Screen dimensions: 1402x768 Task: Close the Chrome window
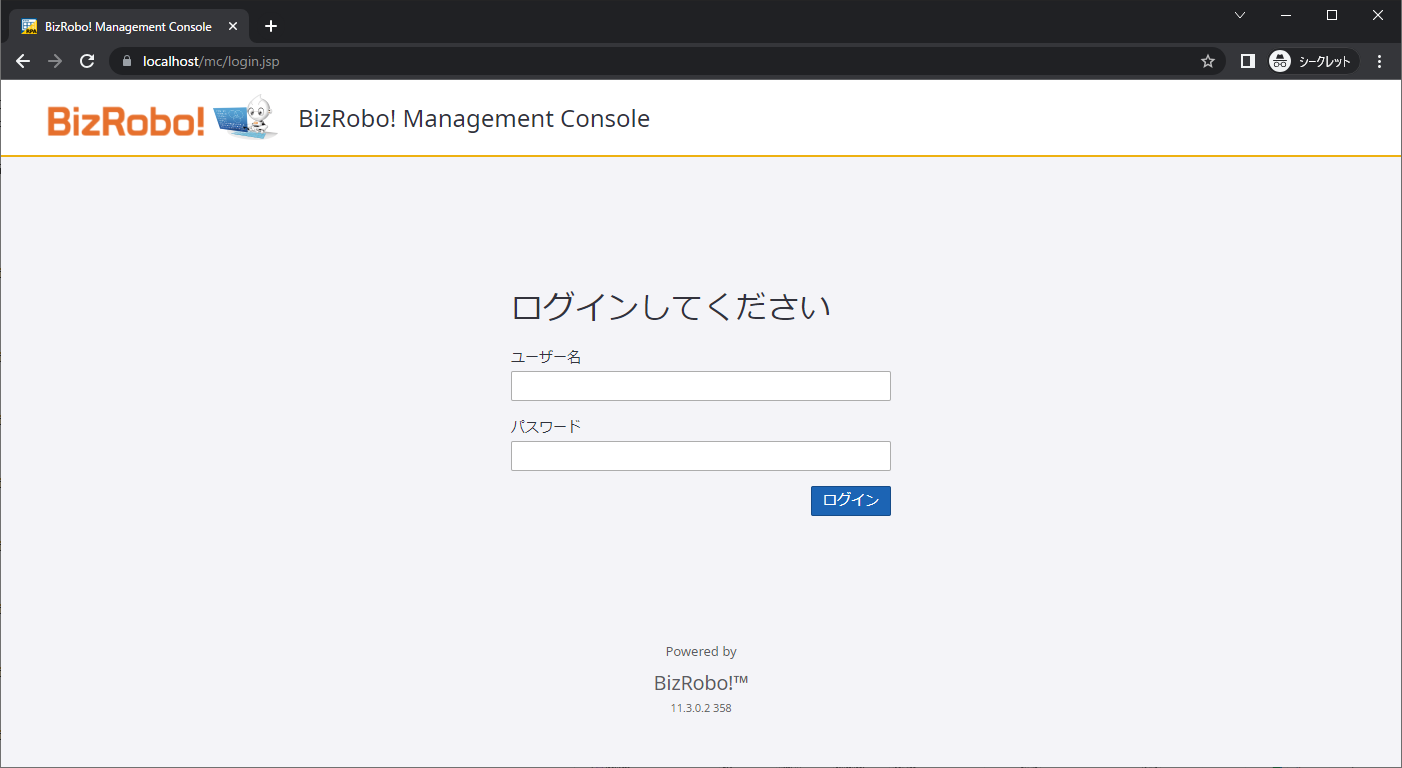(1378, 15)
